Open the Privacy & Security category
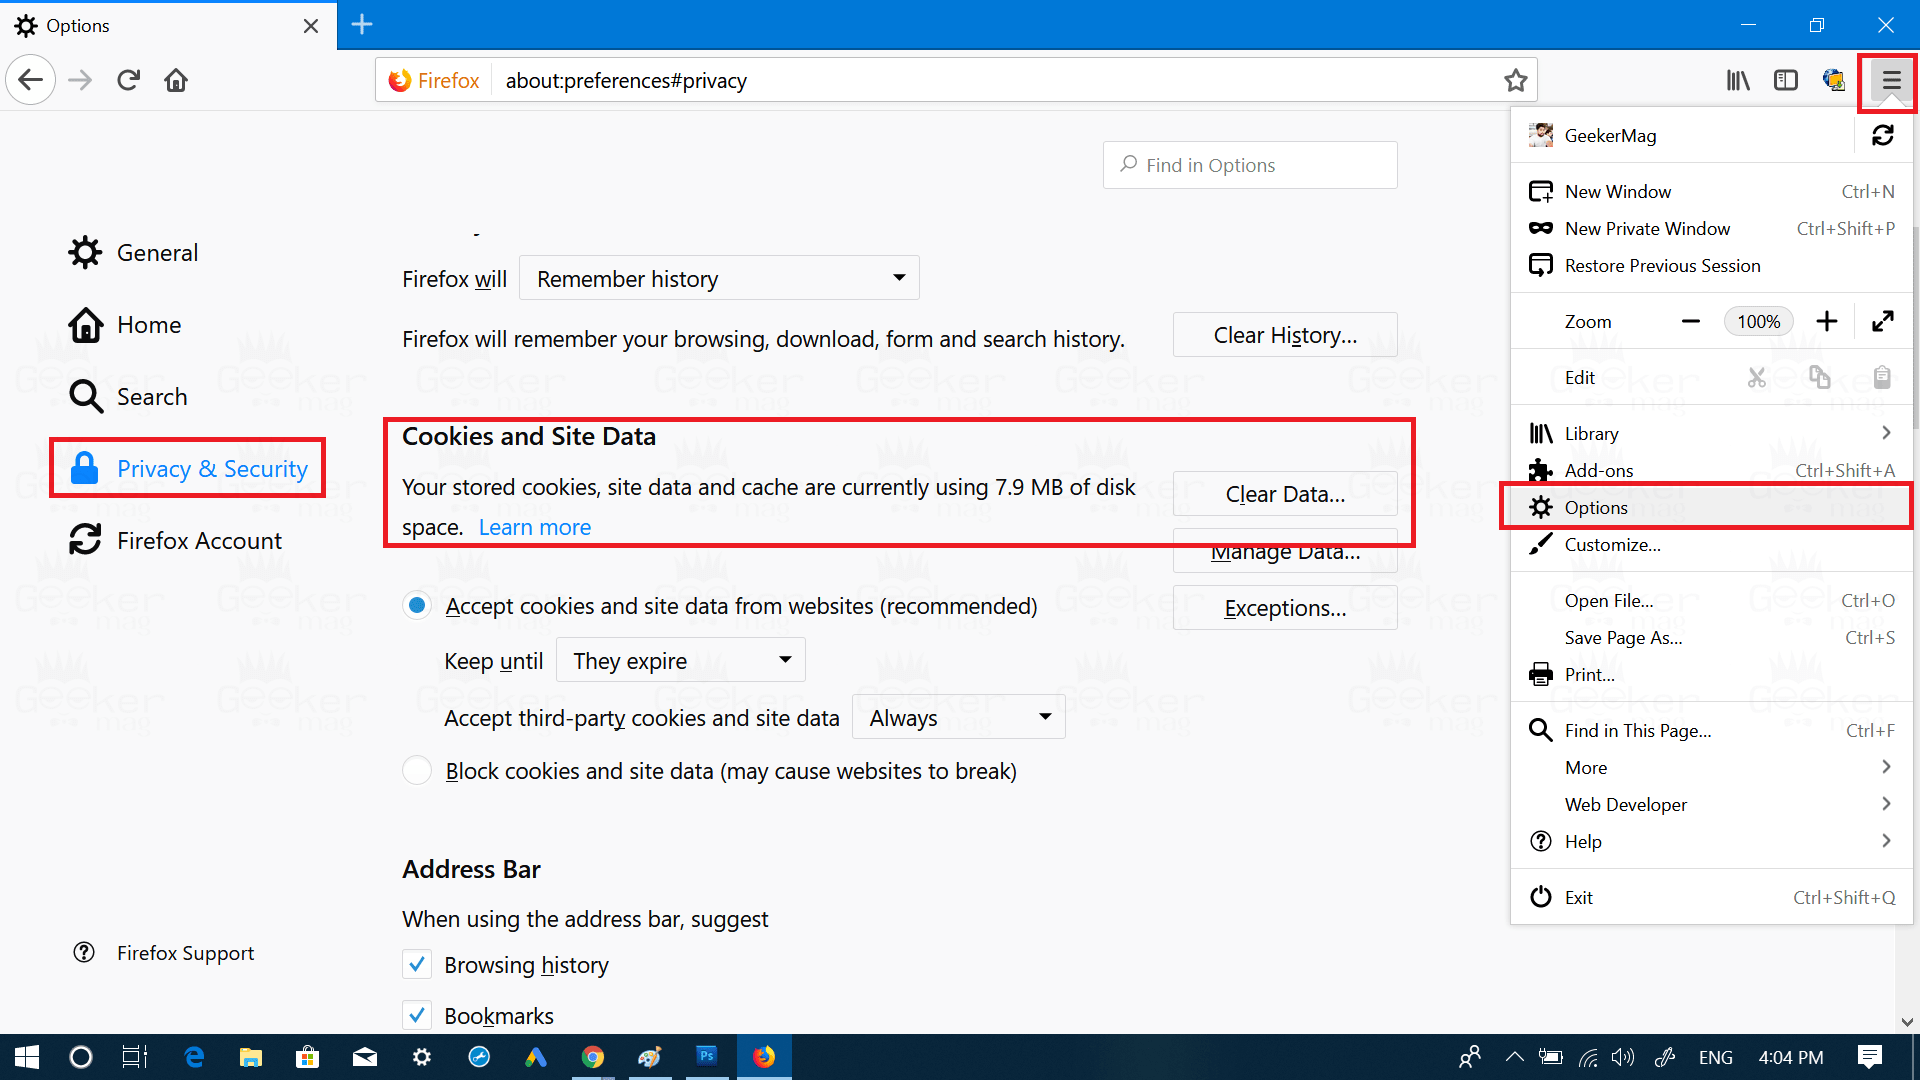This screenshot has height=1080, width=1920. tap(188, 468)
